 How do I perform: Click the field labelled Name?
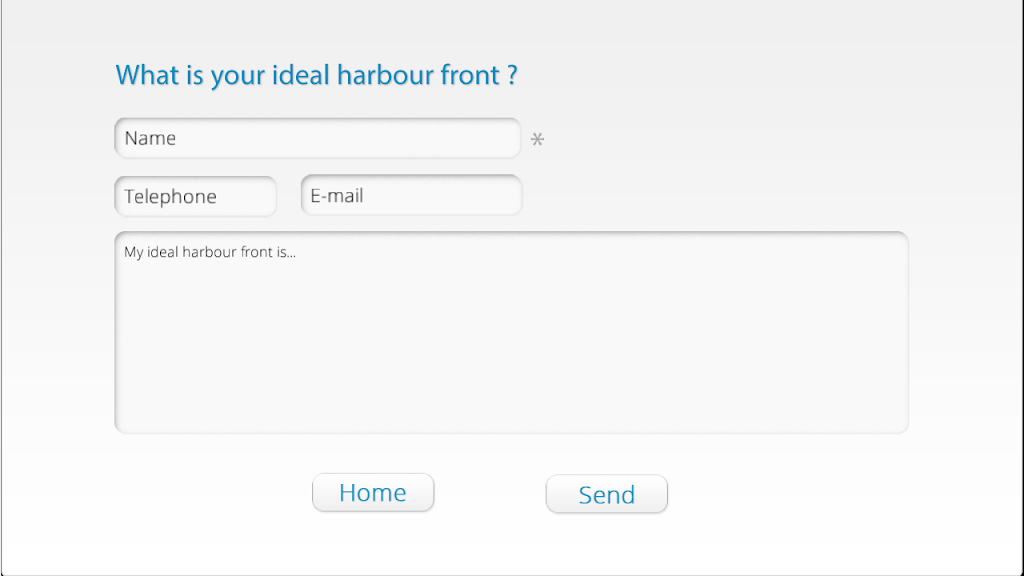tap(317, 138)
